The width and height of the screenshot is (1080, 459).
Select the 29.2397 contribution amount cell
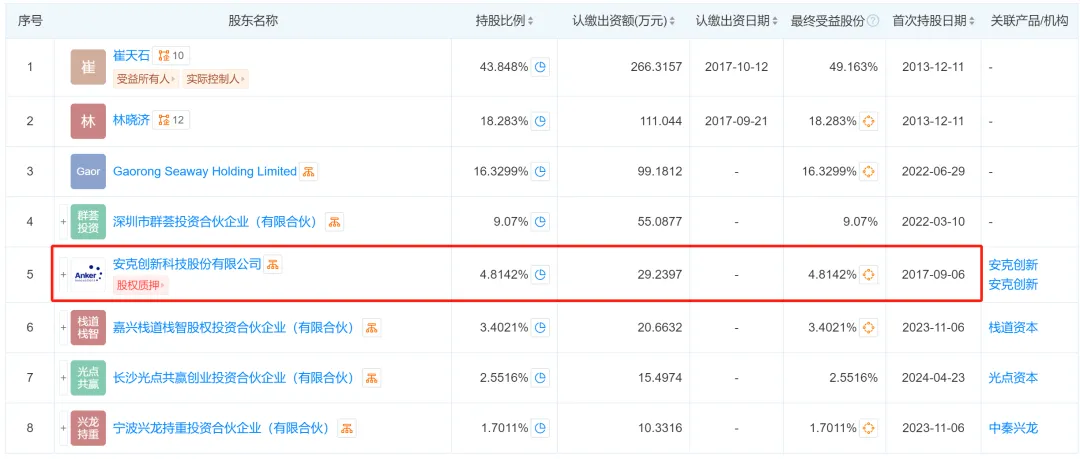coord(659,274)
